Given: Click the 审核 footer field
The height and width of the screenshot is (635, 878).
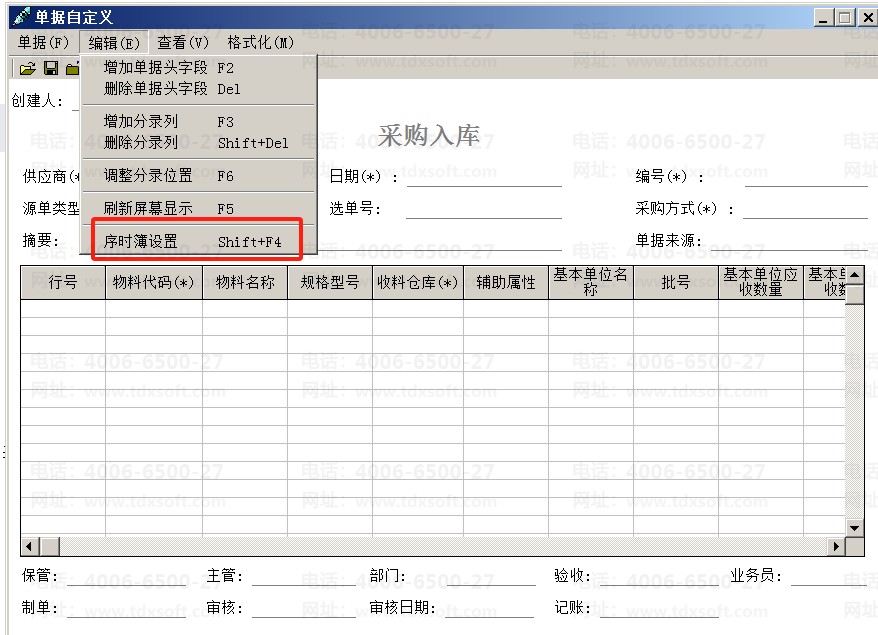Looking at the screenshot, I should [x=305, y=608].
